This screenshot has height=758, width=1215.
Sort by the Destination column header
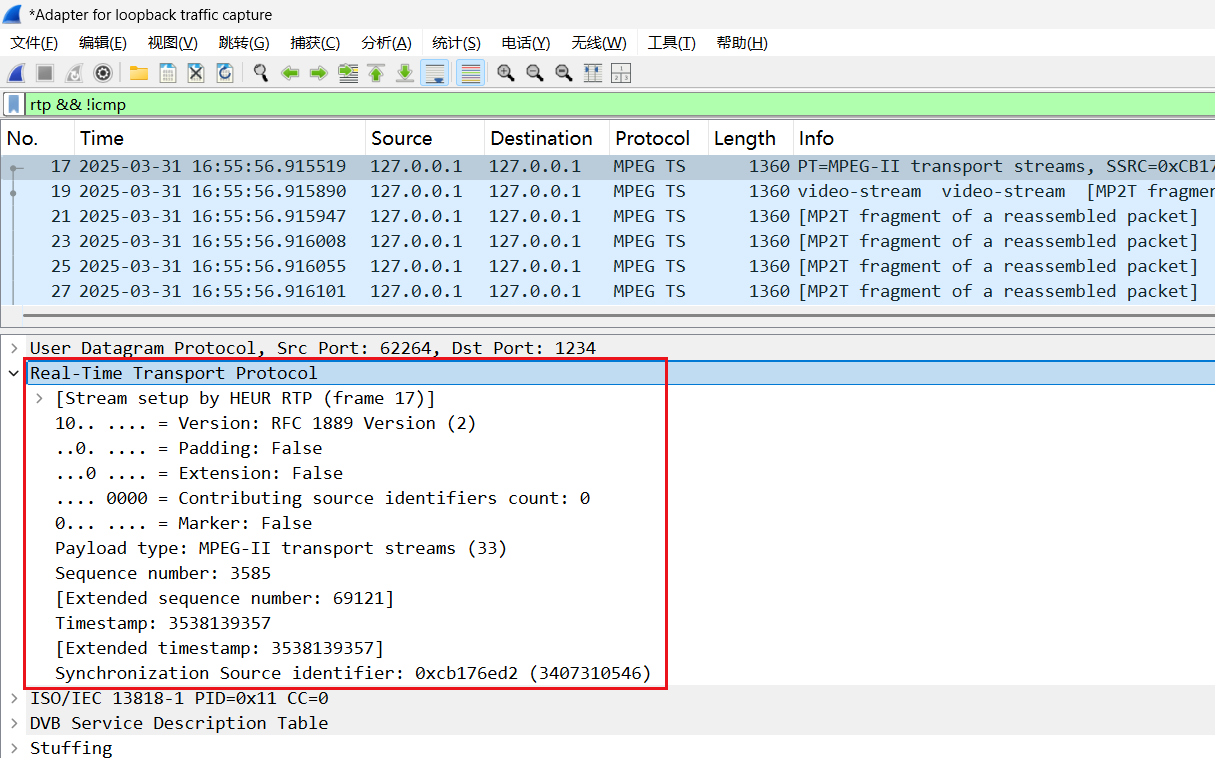point(547,138)
